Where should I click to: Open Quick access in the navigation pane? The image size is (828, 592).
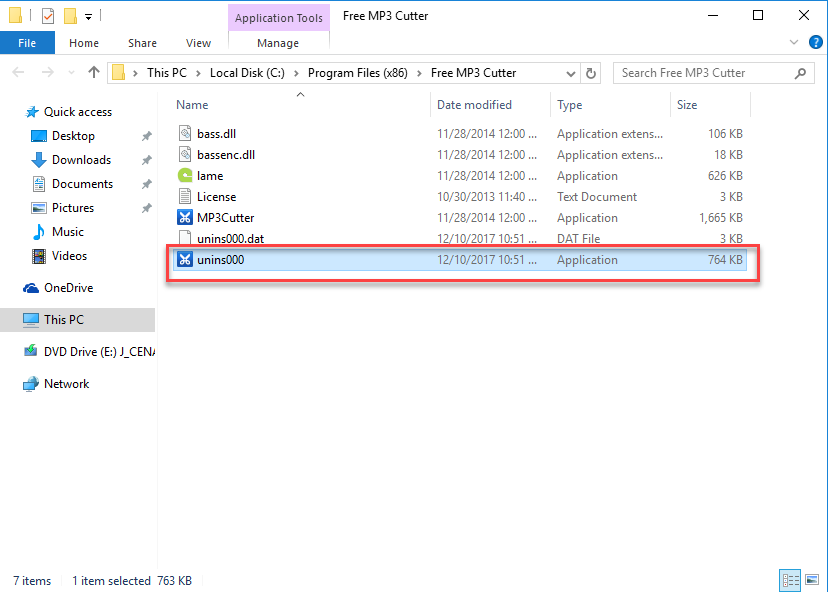pyautogui.click(x=78, y=112)
